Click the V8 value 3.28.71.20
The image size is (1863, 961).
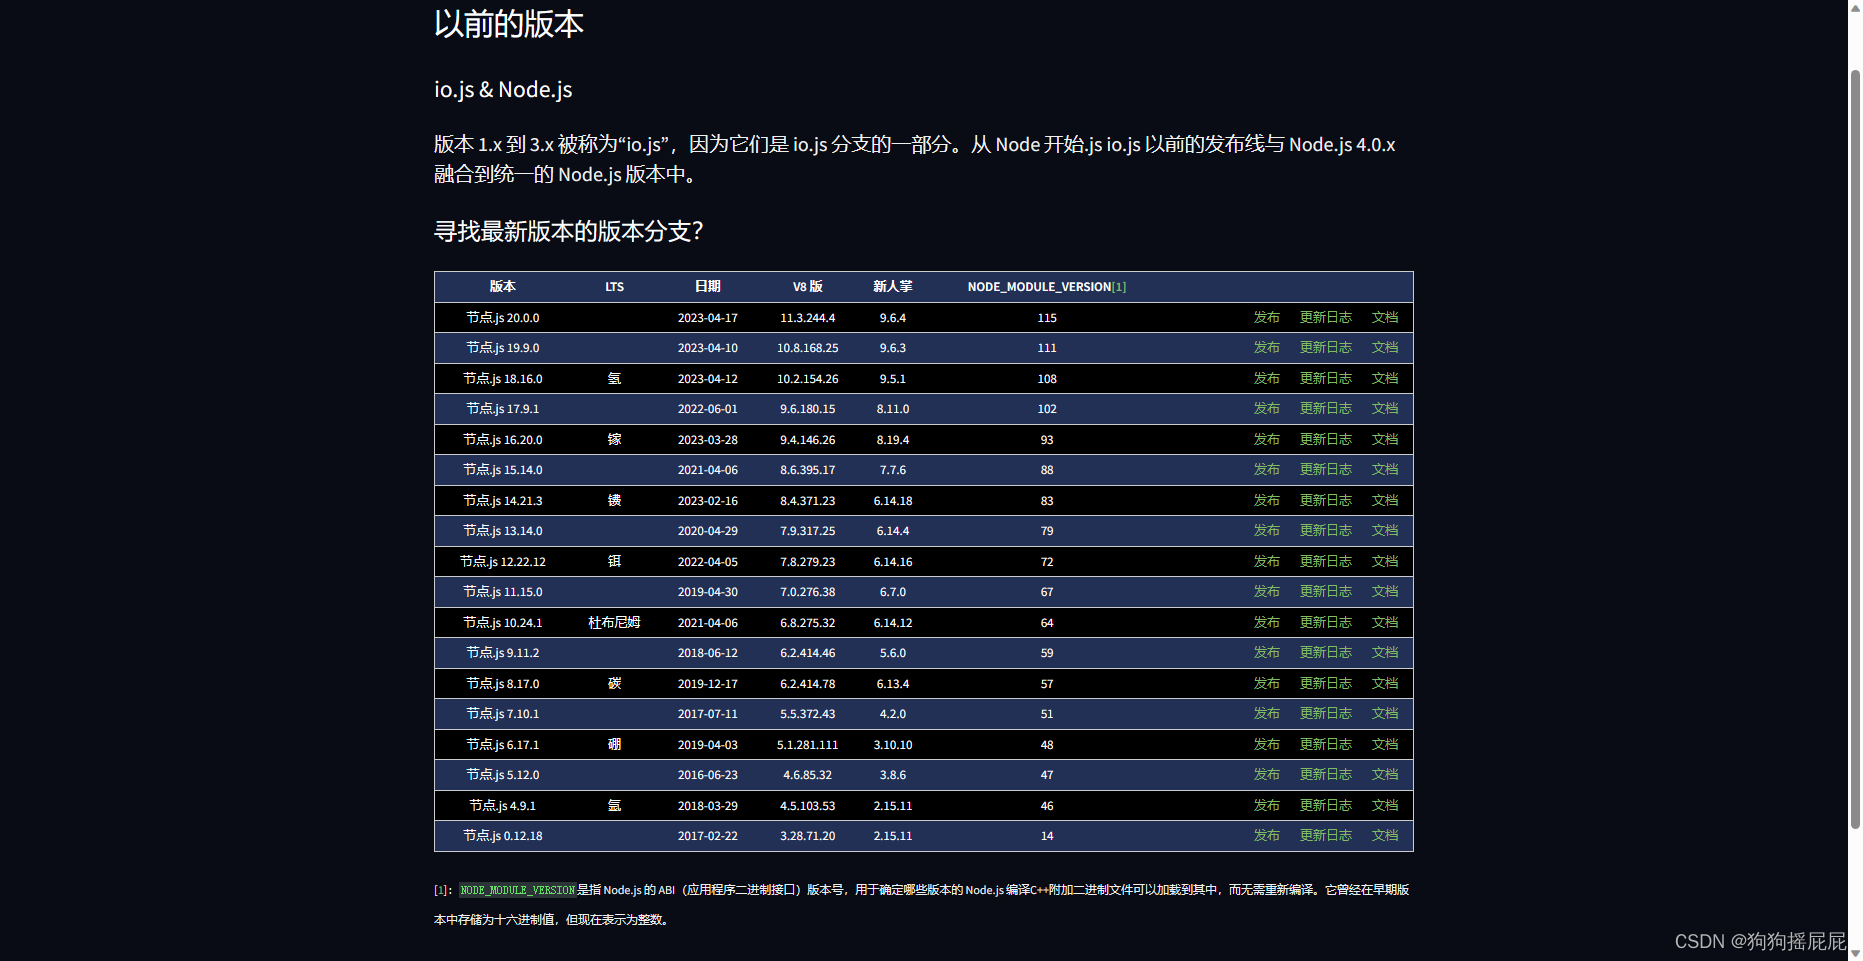tap(807, 836)
